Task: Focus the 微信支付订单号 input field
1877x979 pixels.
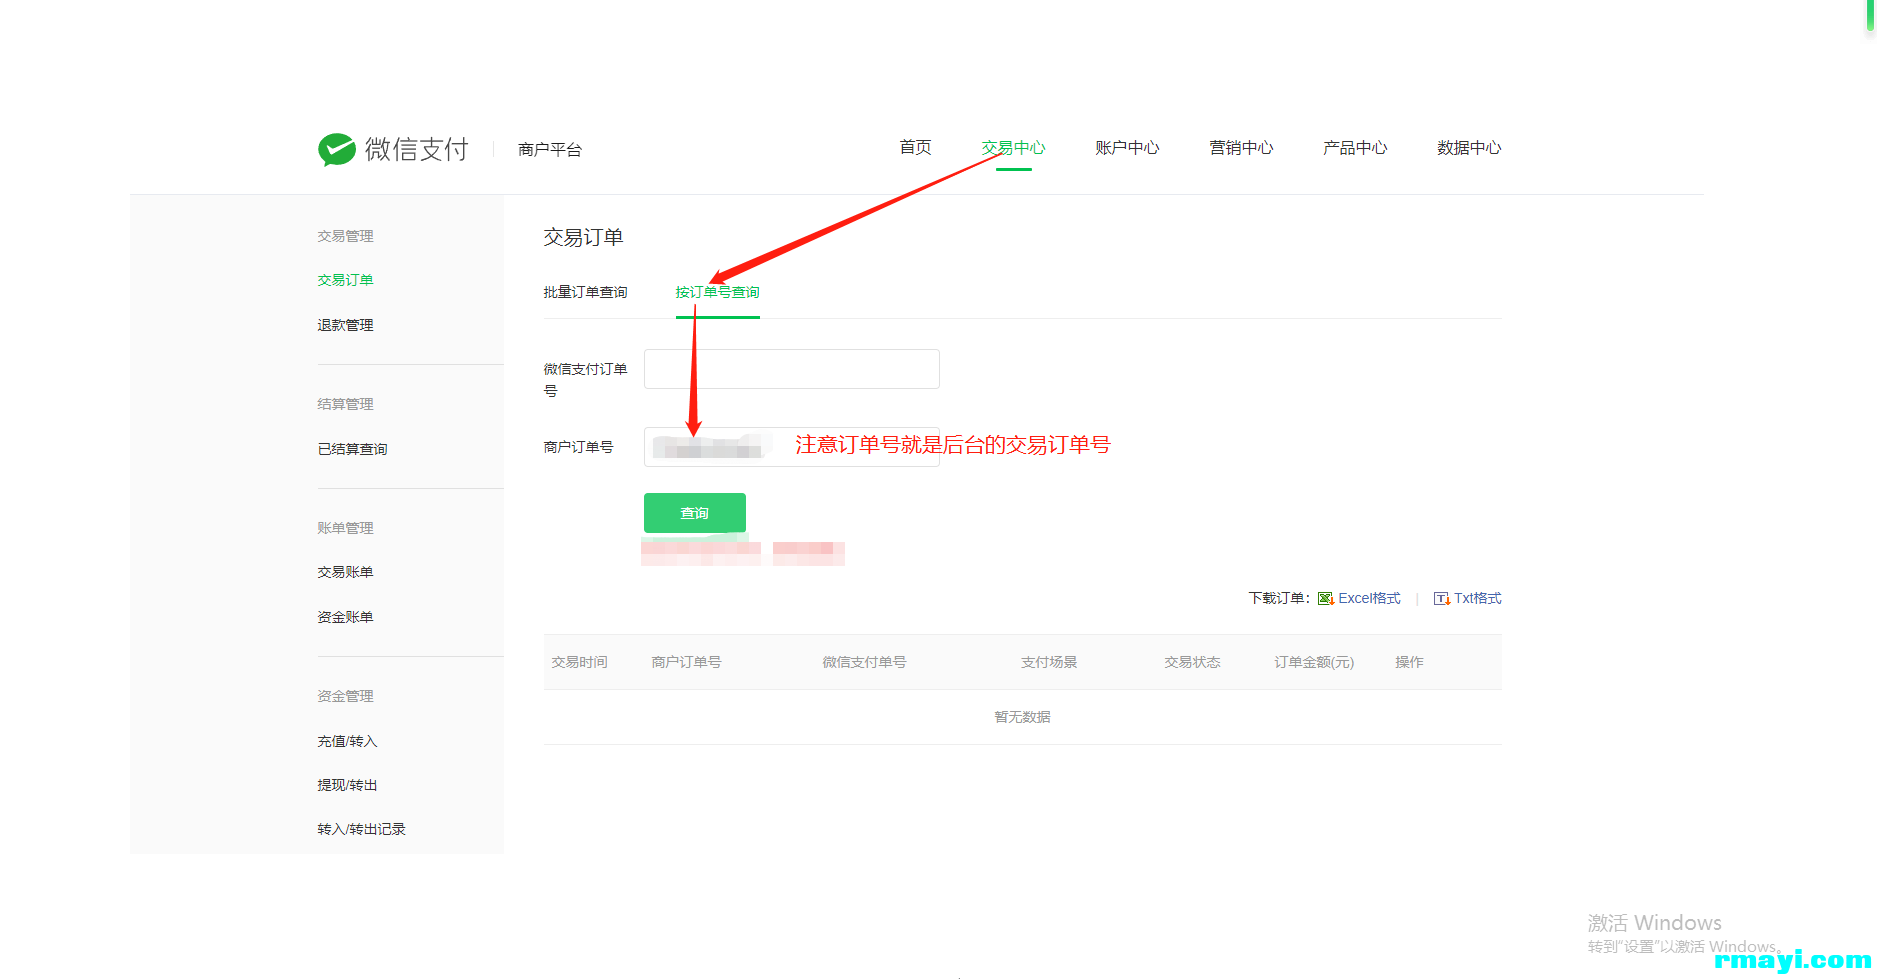Action: tap(792, 369)
